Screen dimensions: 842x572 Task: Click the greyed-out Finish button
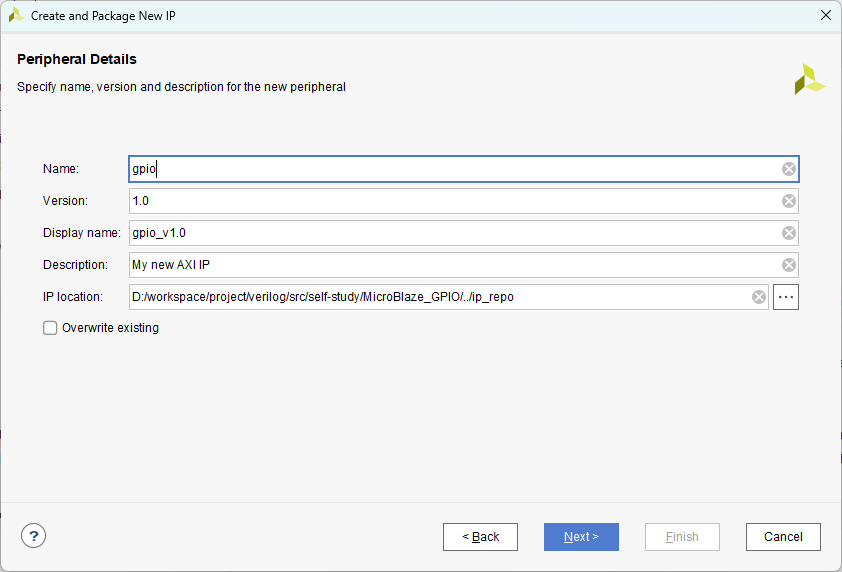point(682,537)
